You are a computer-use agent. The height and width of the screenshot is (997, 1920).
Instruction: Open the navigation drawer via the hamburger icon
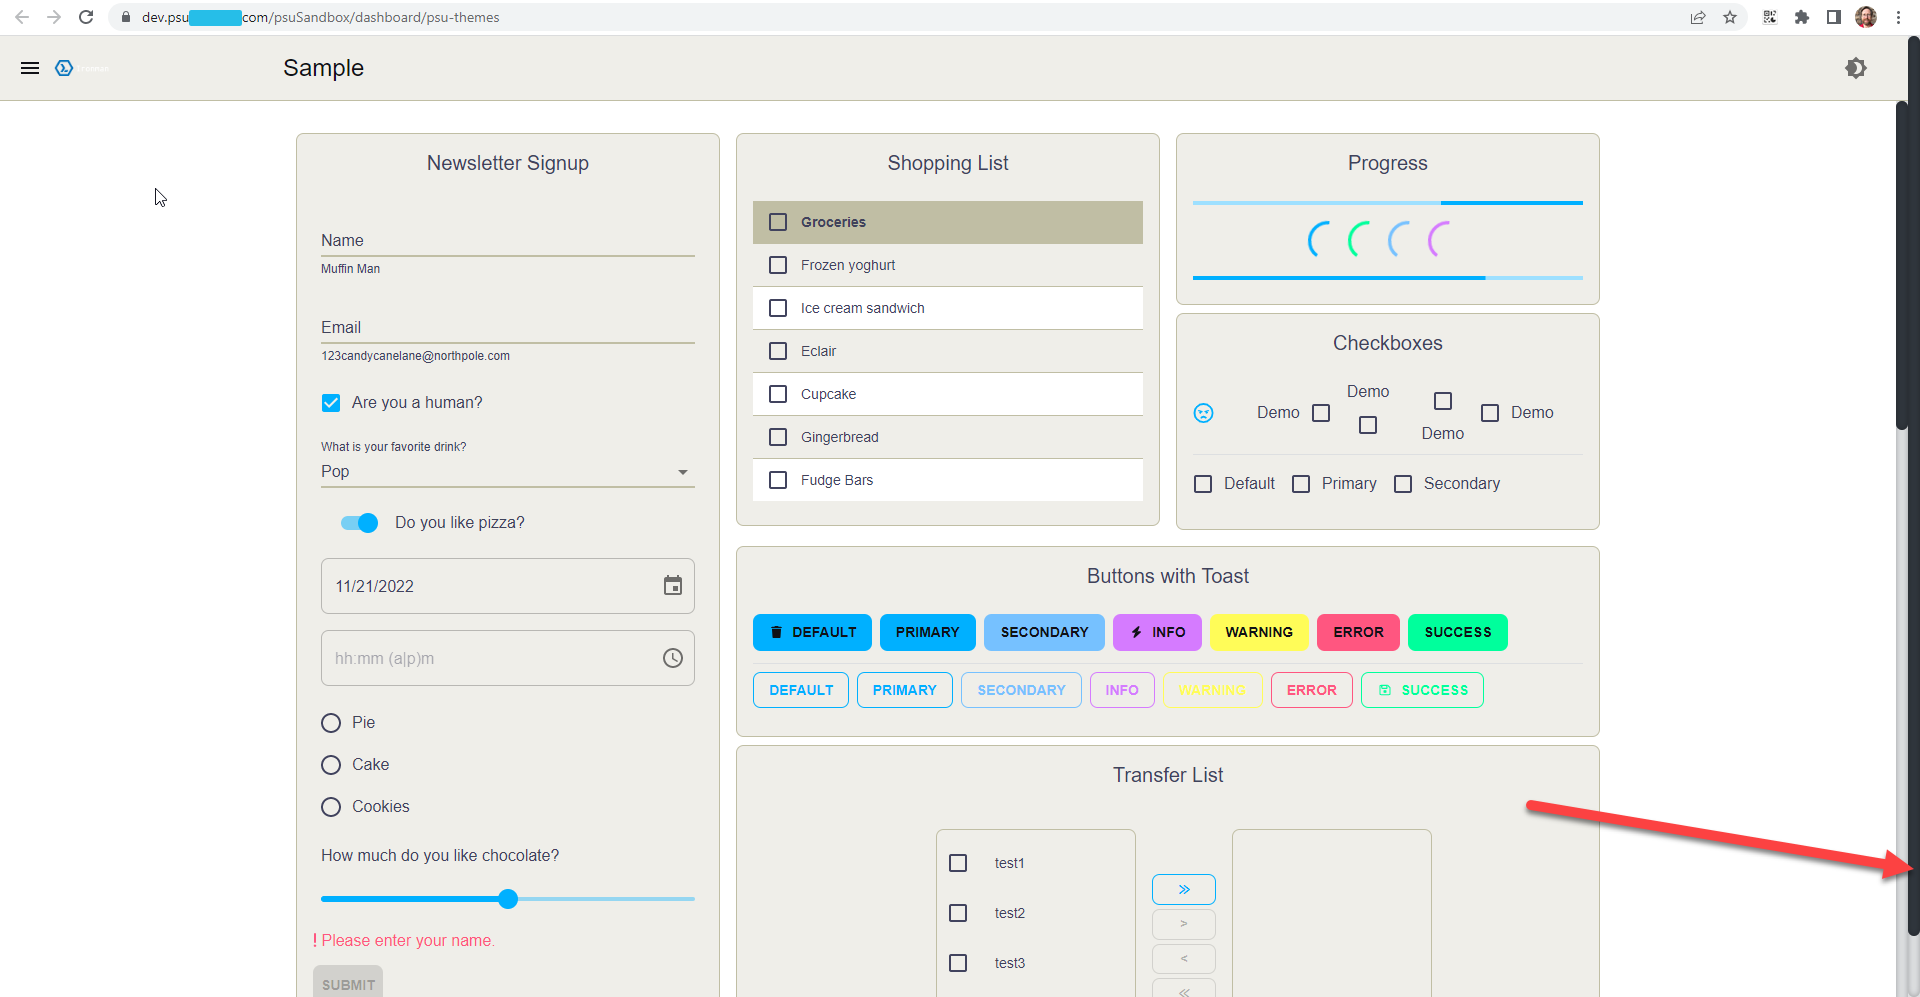(30, 68)
